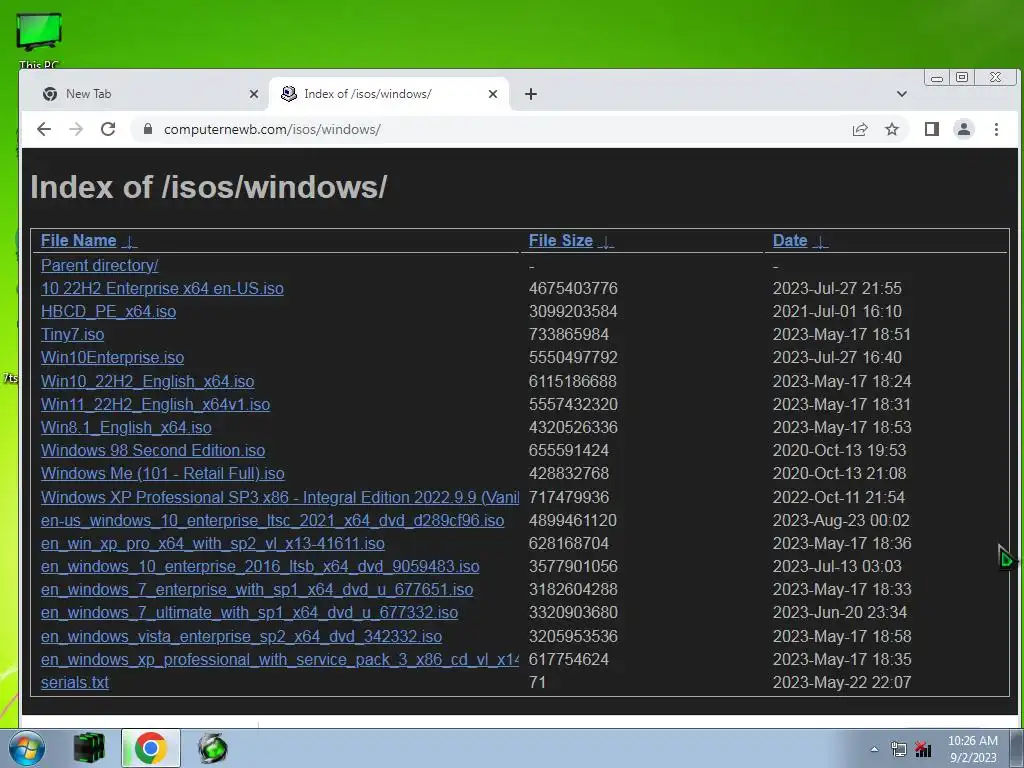Sort by File Name column header
The width and height of the screenshot is (1024, 768).
pos(78,240)
